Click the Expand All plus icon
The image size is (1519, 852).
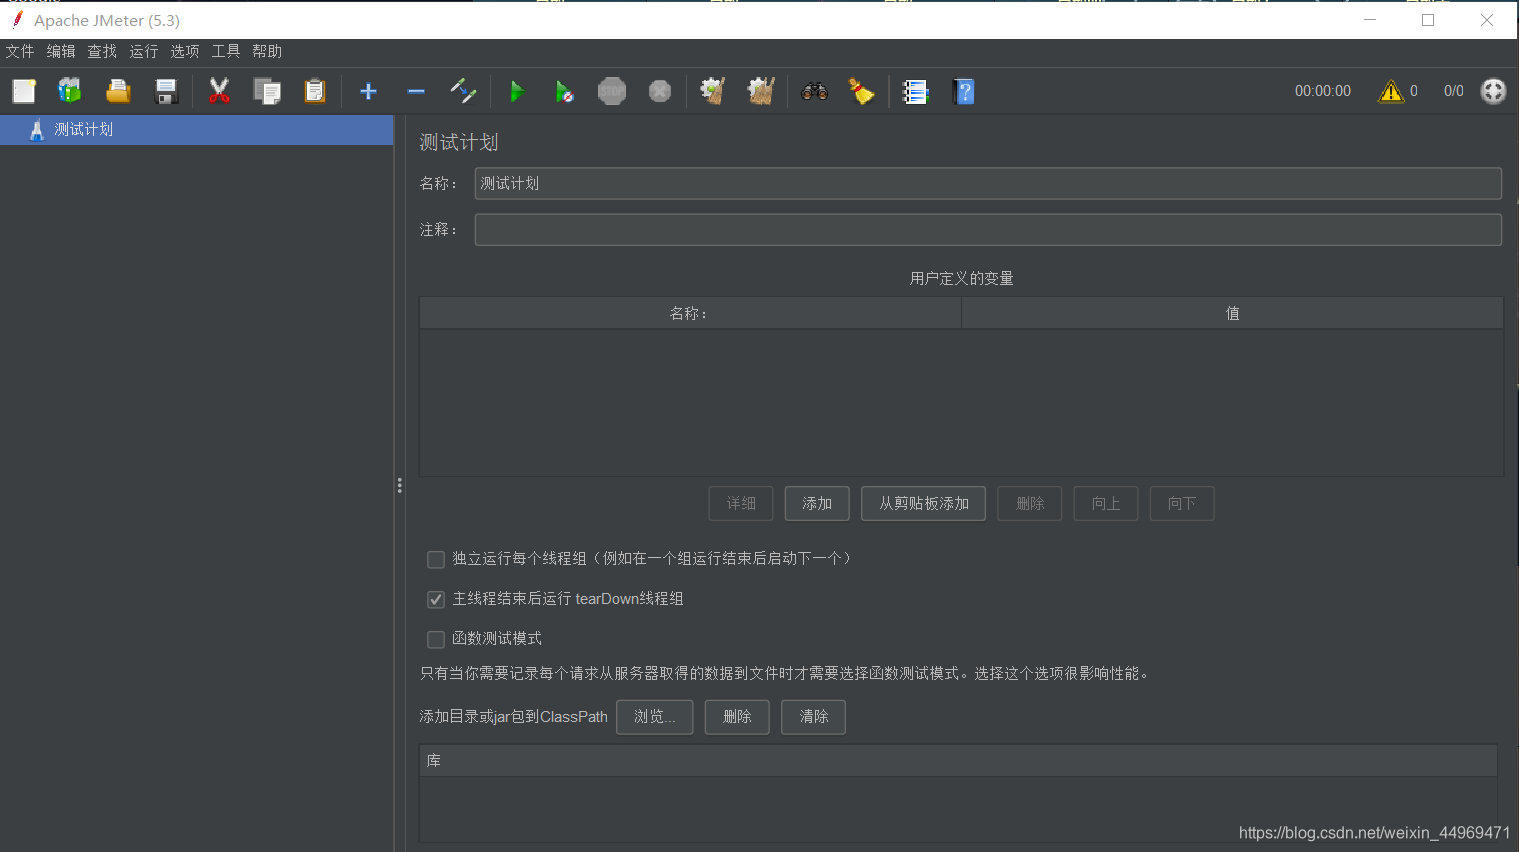click(368, 91)
